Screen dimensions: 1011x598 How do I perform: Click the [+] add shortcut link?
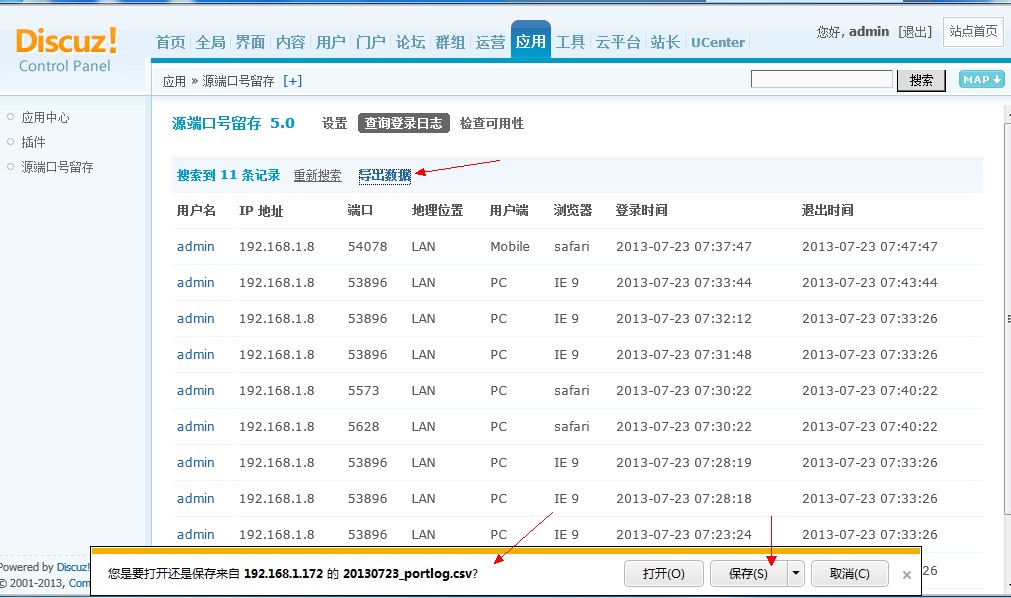[x=293, y=81]
